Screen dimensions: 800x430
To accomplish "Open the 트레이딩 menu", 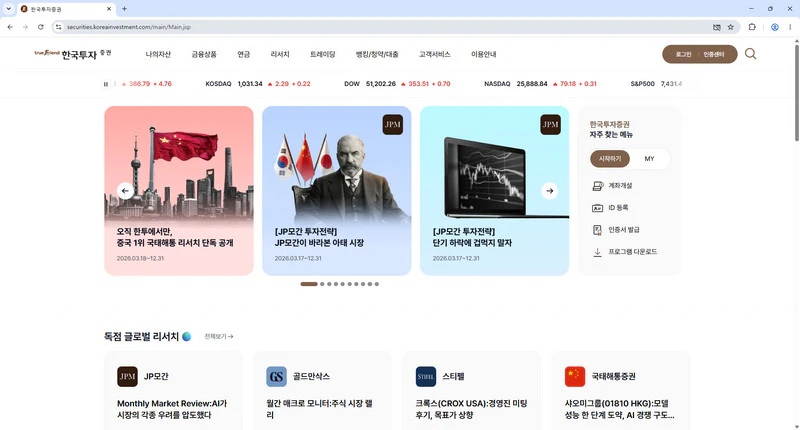I will tap(322, 54).
